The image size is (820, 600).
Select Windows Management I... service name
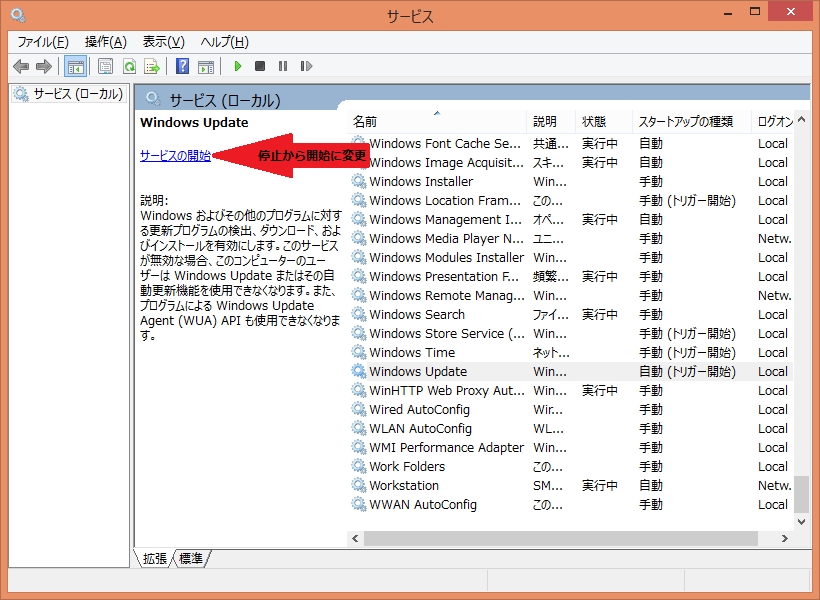(446, 219)
